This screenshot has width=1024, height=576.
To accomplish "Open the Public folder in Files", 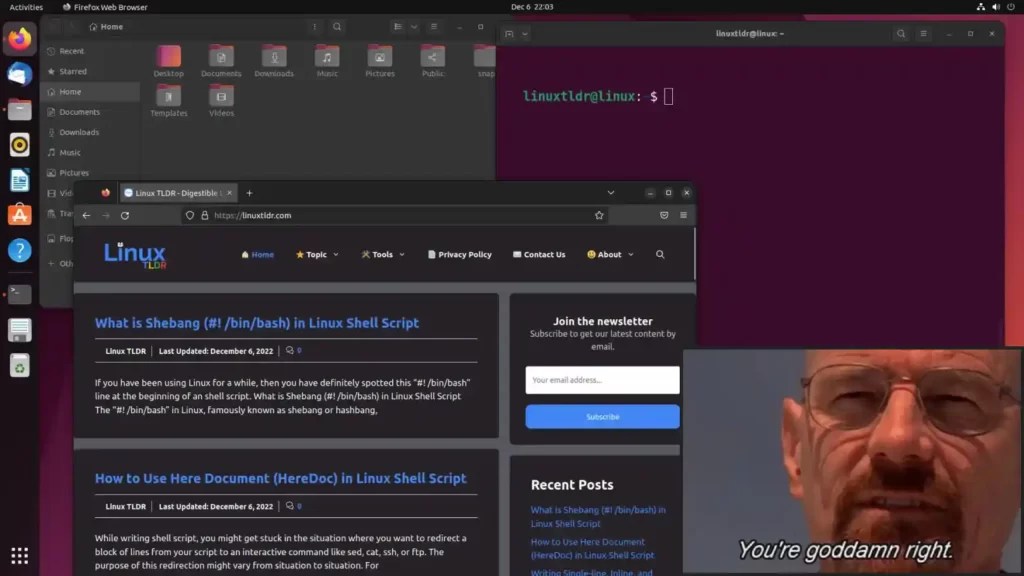I will pos(432,61).
